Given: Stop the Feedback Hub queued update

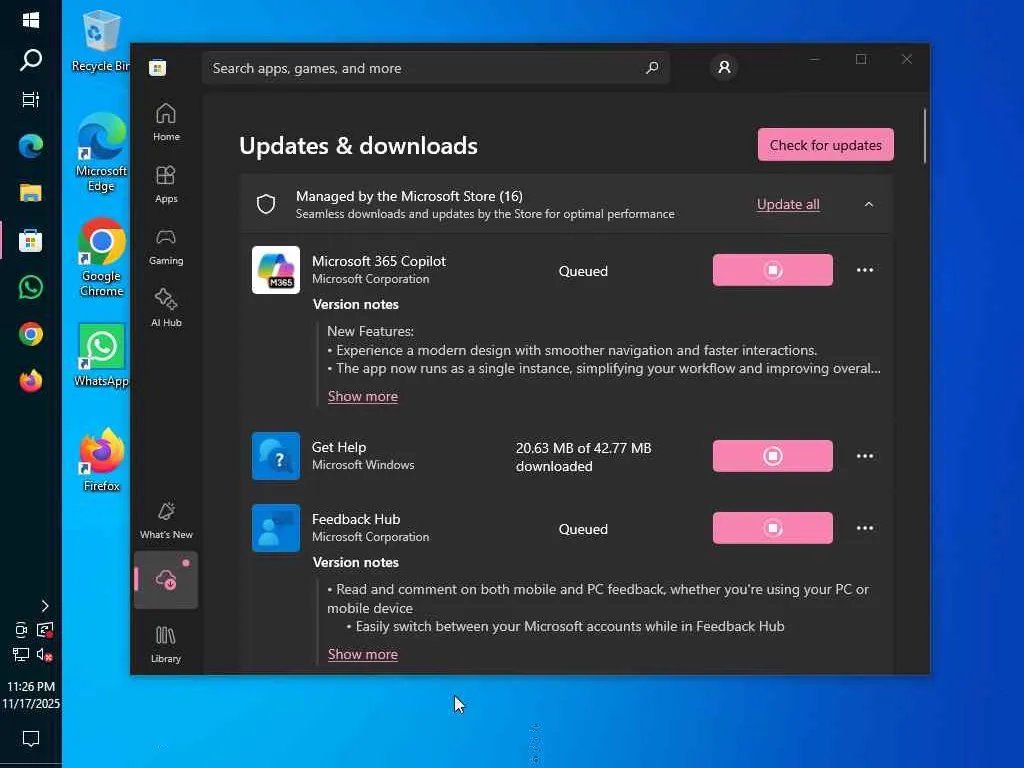Looking at the screenshot, I should click(773, 528).
